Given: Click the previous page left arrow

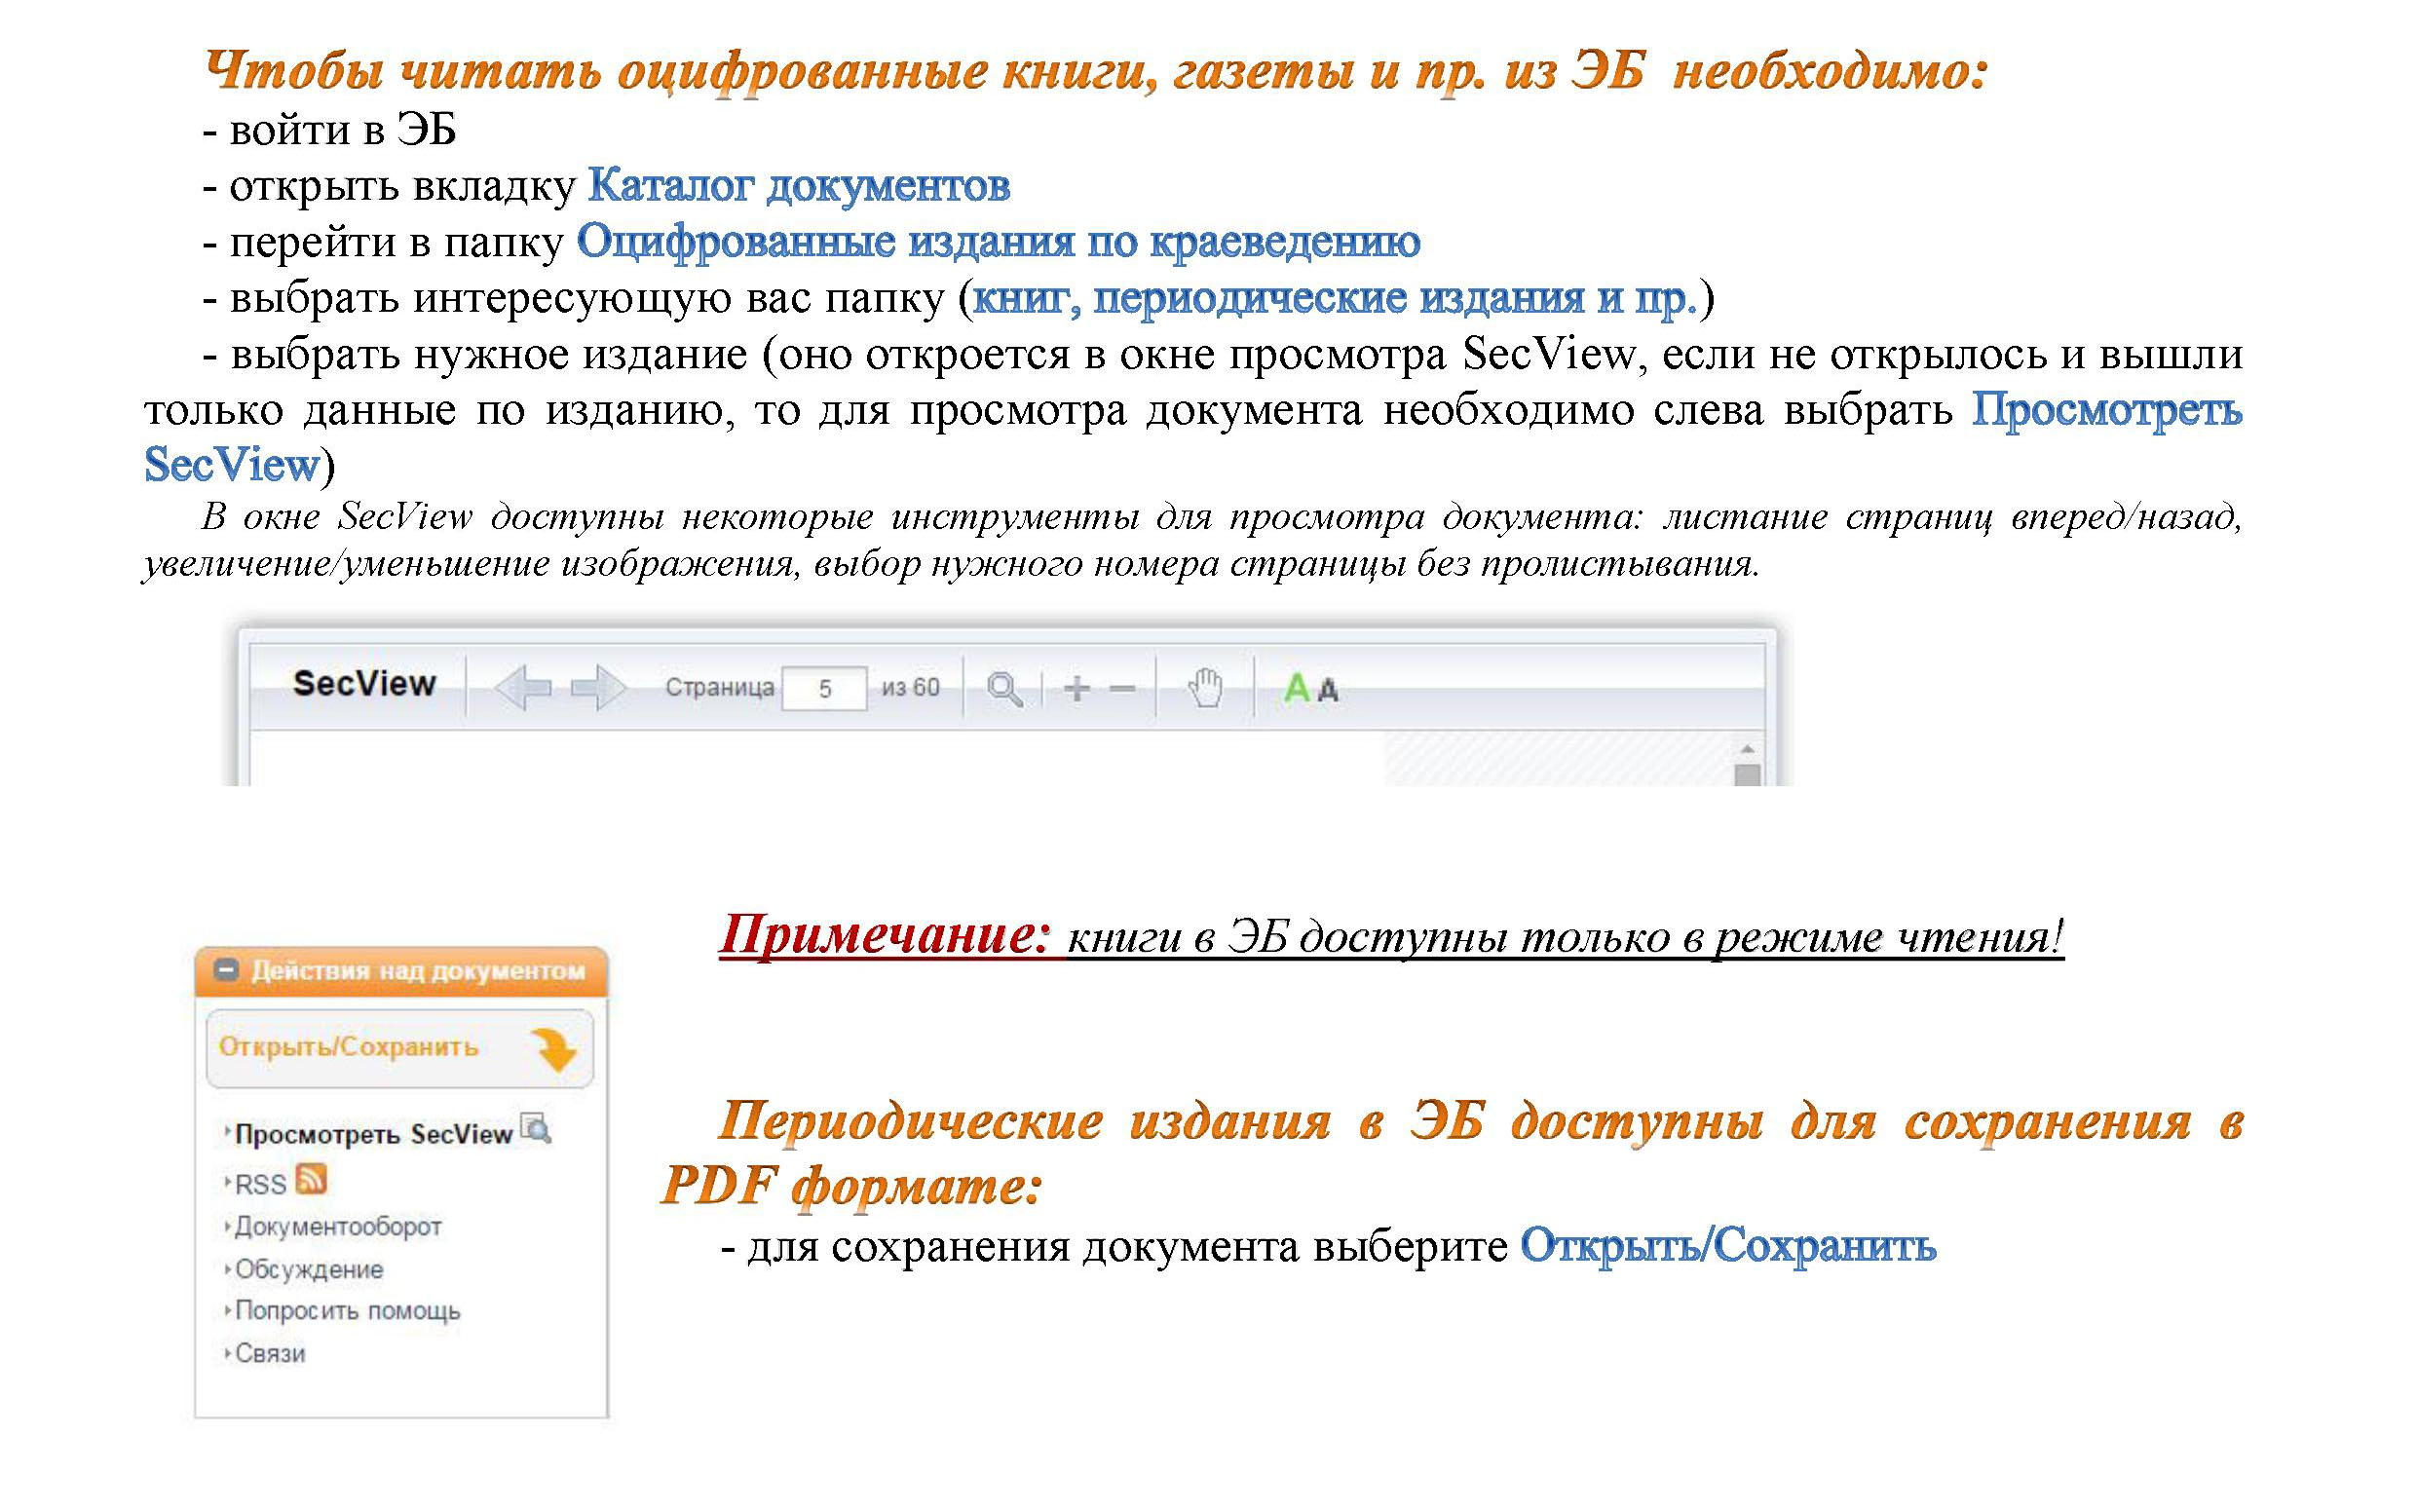Looking at the screenshot, I should coord(523,687).
